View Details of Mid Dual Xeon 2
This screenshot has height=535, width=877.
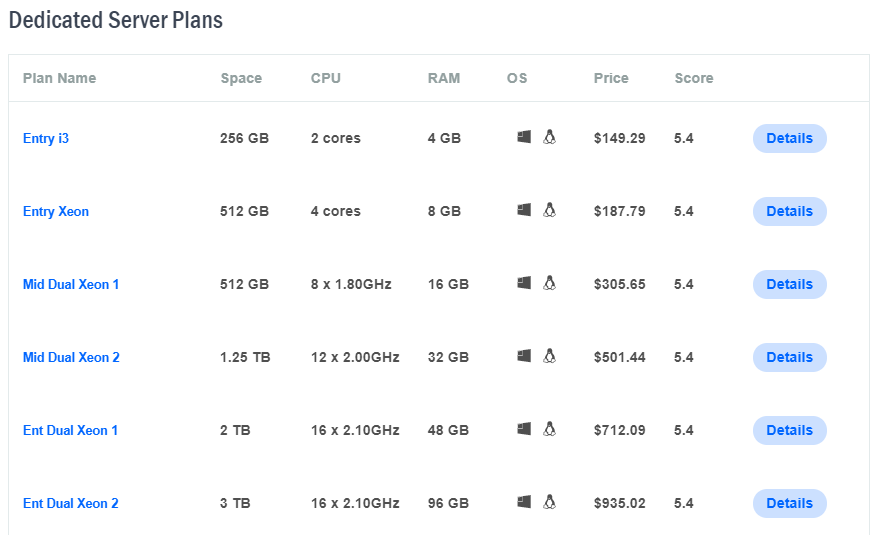point(789,357)
